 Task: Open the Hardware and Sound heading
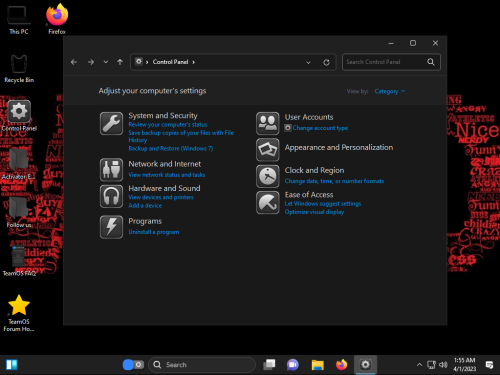click(x=164, y=188)
